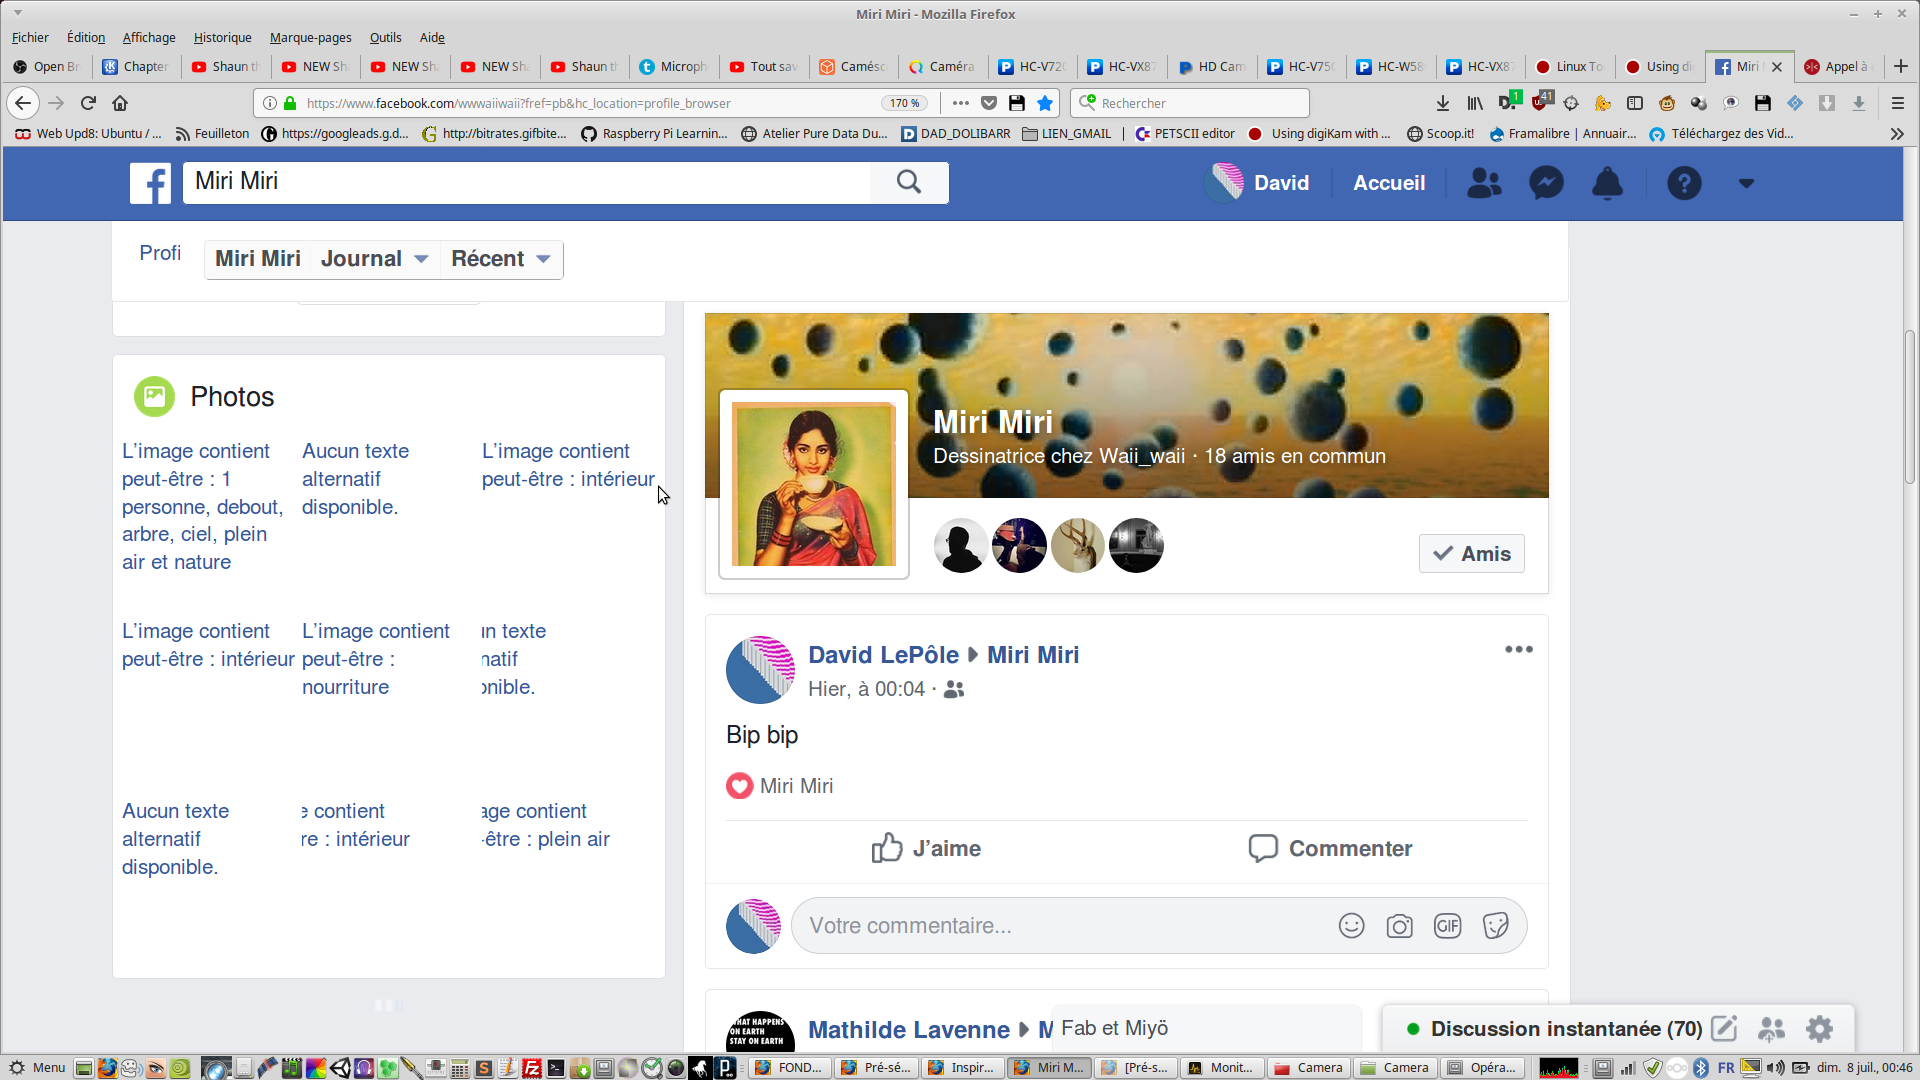Screen dimensions: 1920x1080
Task: Toggle the Amis friend status button
Action: 1471,554
